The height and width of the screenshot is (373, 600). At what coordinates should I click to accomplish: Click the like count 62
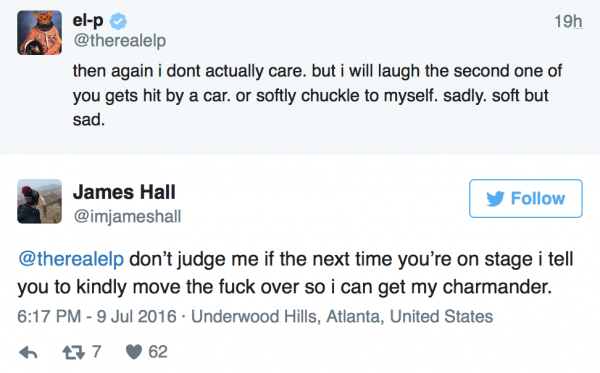click(158, 352)
